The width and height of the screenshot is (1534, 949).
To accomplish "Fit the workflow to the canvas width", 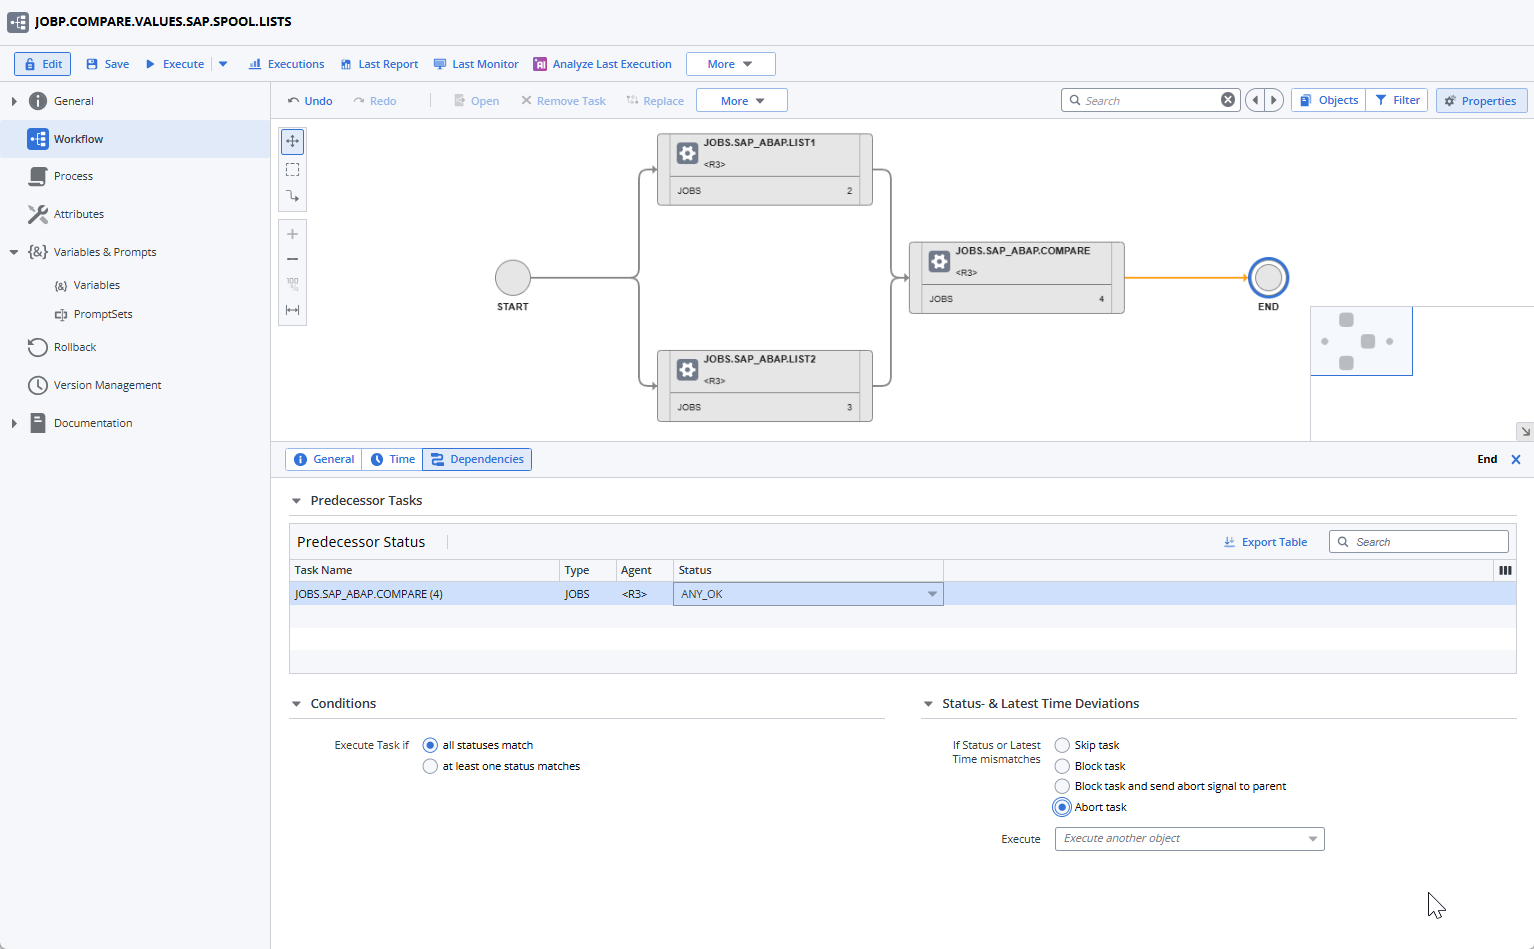I will point(292,310).
